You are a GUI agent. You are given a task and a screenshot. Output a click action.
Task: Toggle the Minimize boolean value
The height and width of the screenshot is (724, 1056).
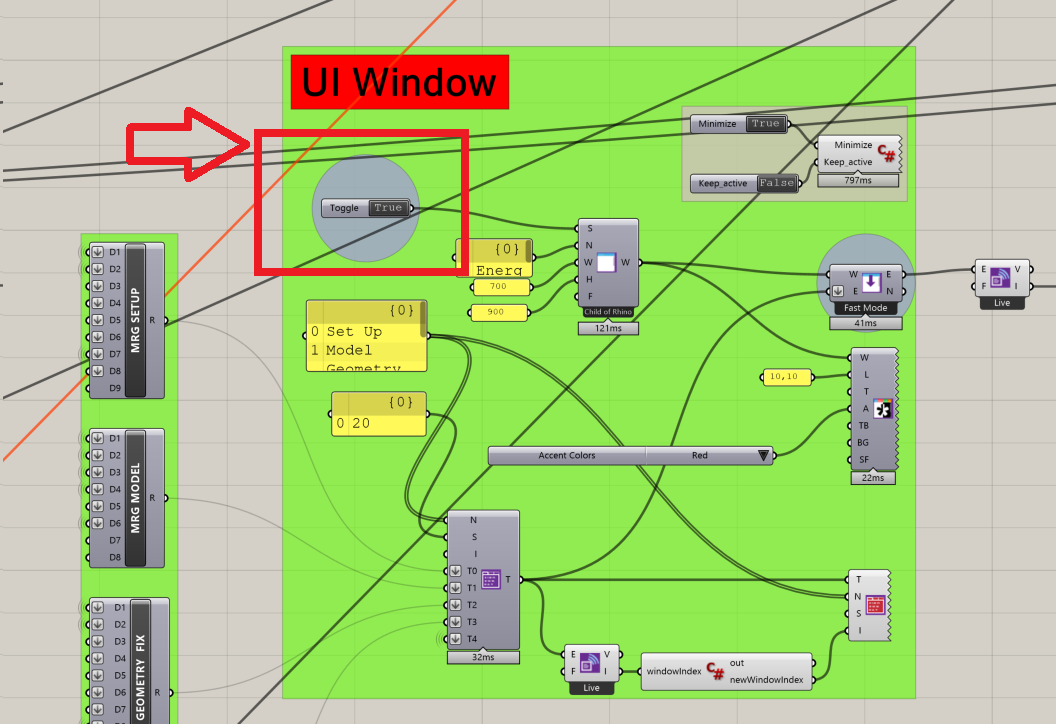pyautogui.click(x=765, y=124)
